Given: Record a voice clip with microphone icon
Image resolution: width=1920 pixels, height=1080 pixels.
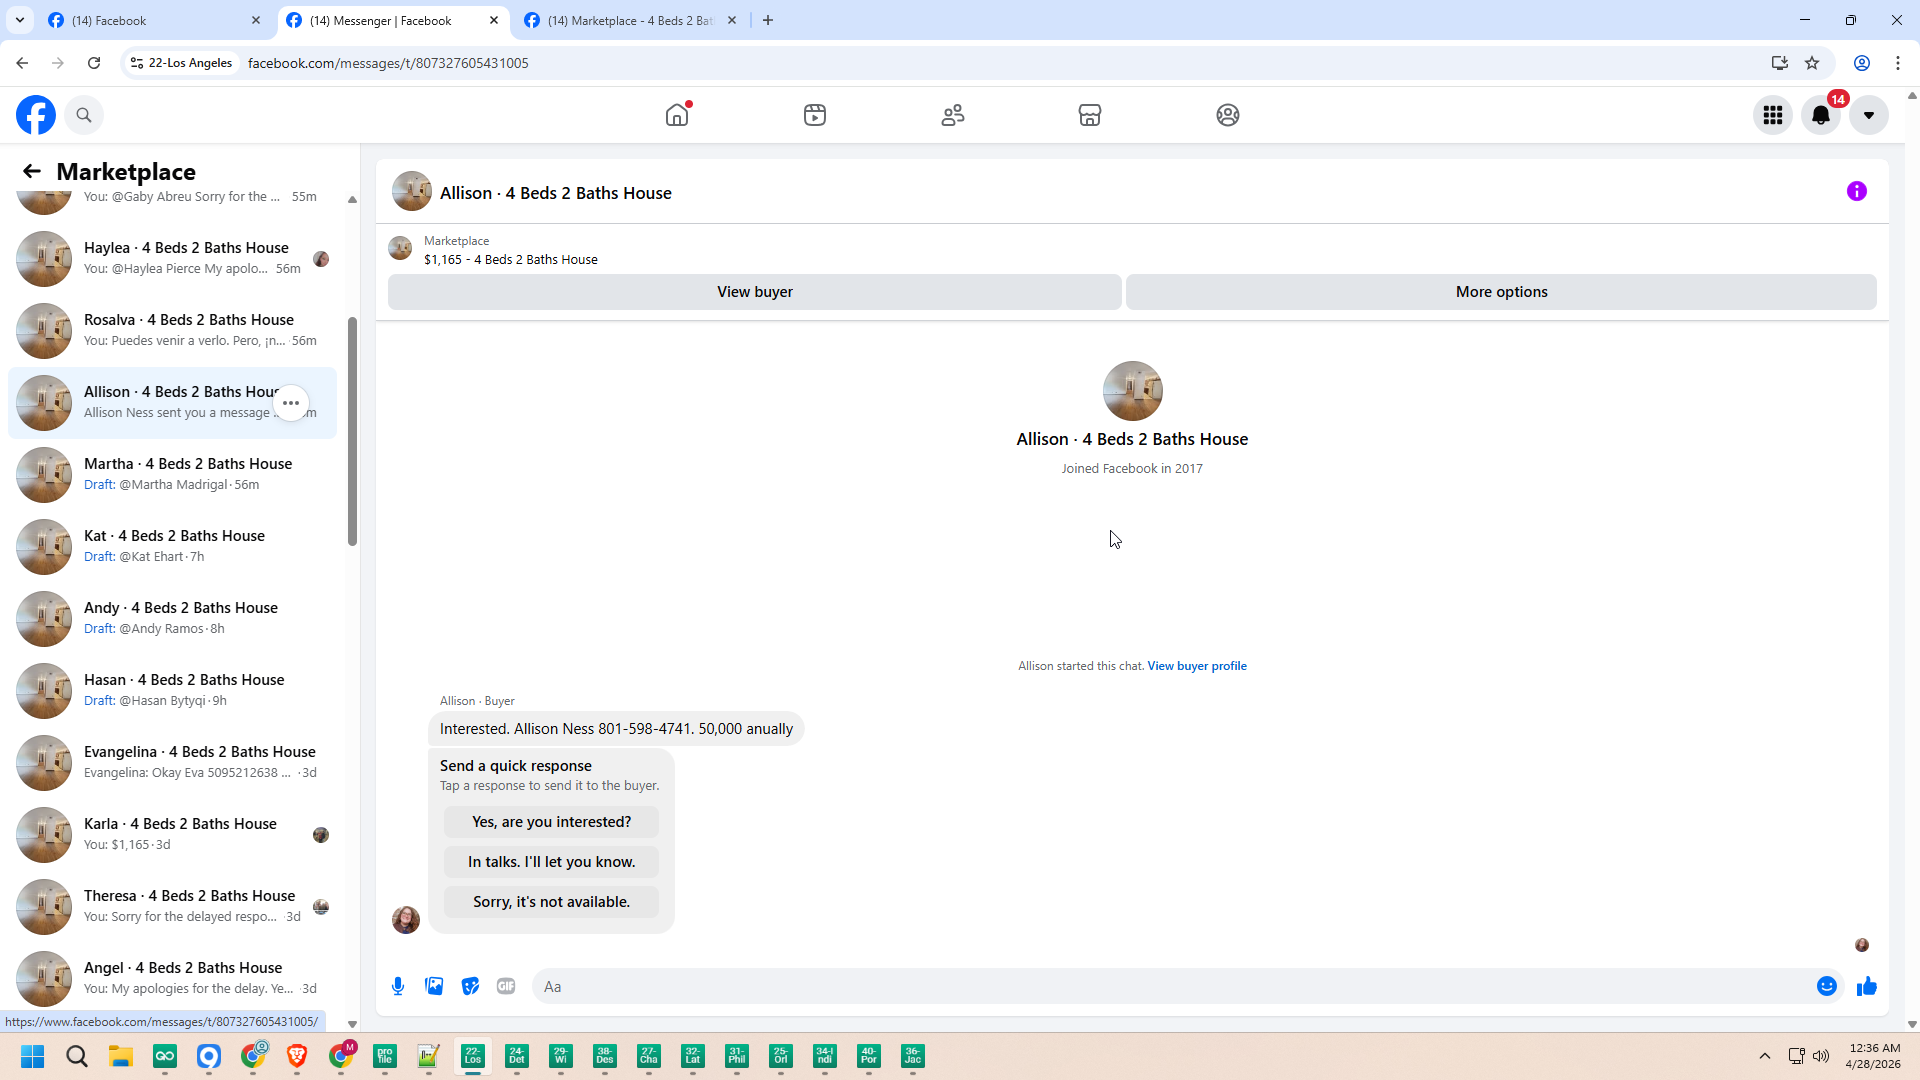Looking at the screenshot, I should pyautogui.click(x=398, y=986).
